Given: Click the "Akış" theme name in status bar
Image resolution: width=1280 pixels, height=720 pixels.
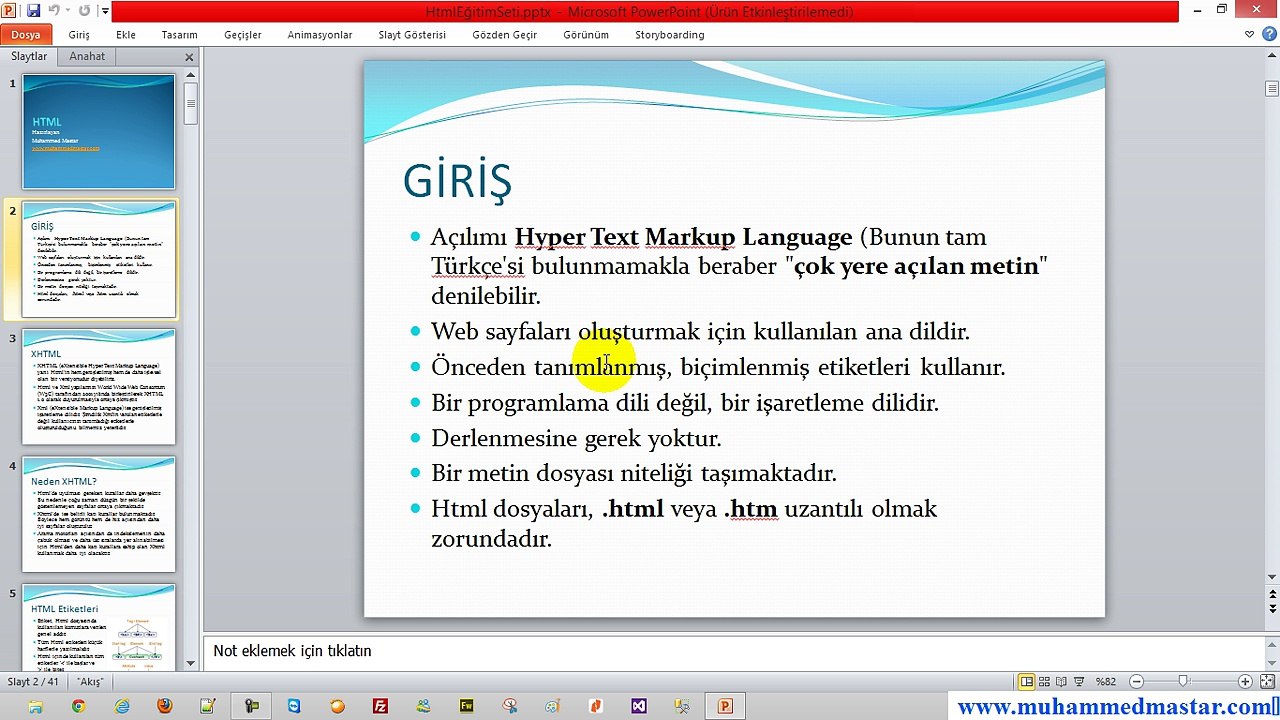Looking at the screenshot, I should pos(91,682).
